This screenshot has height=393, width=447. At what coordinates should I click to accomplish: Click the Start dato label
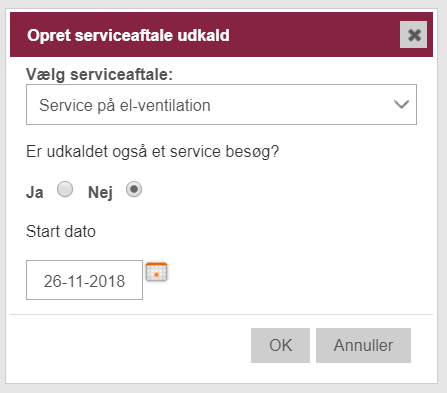61,231
